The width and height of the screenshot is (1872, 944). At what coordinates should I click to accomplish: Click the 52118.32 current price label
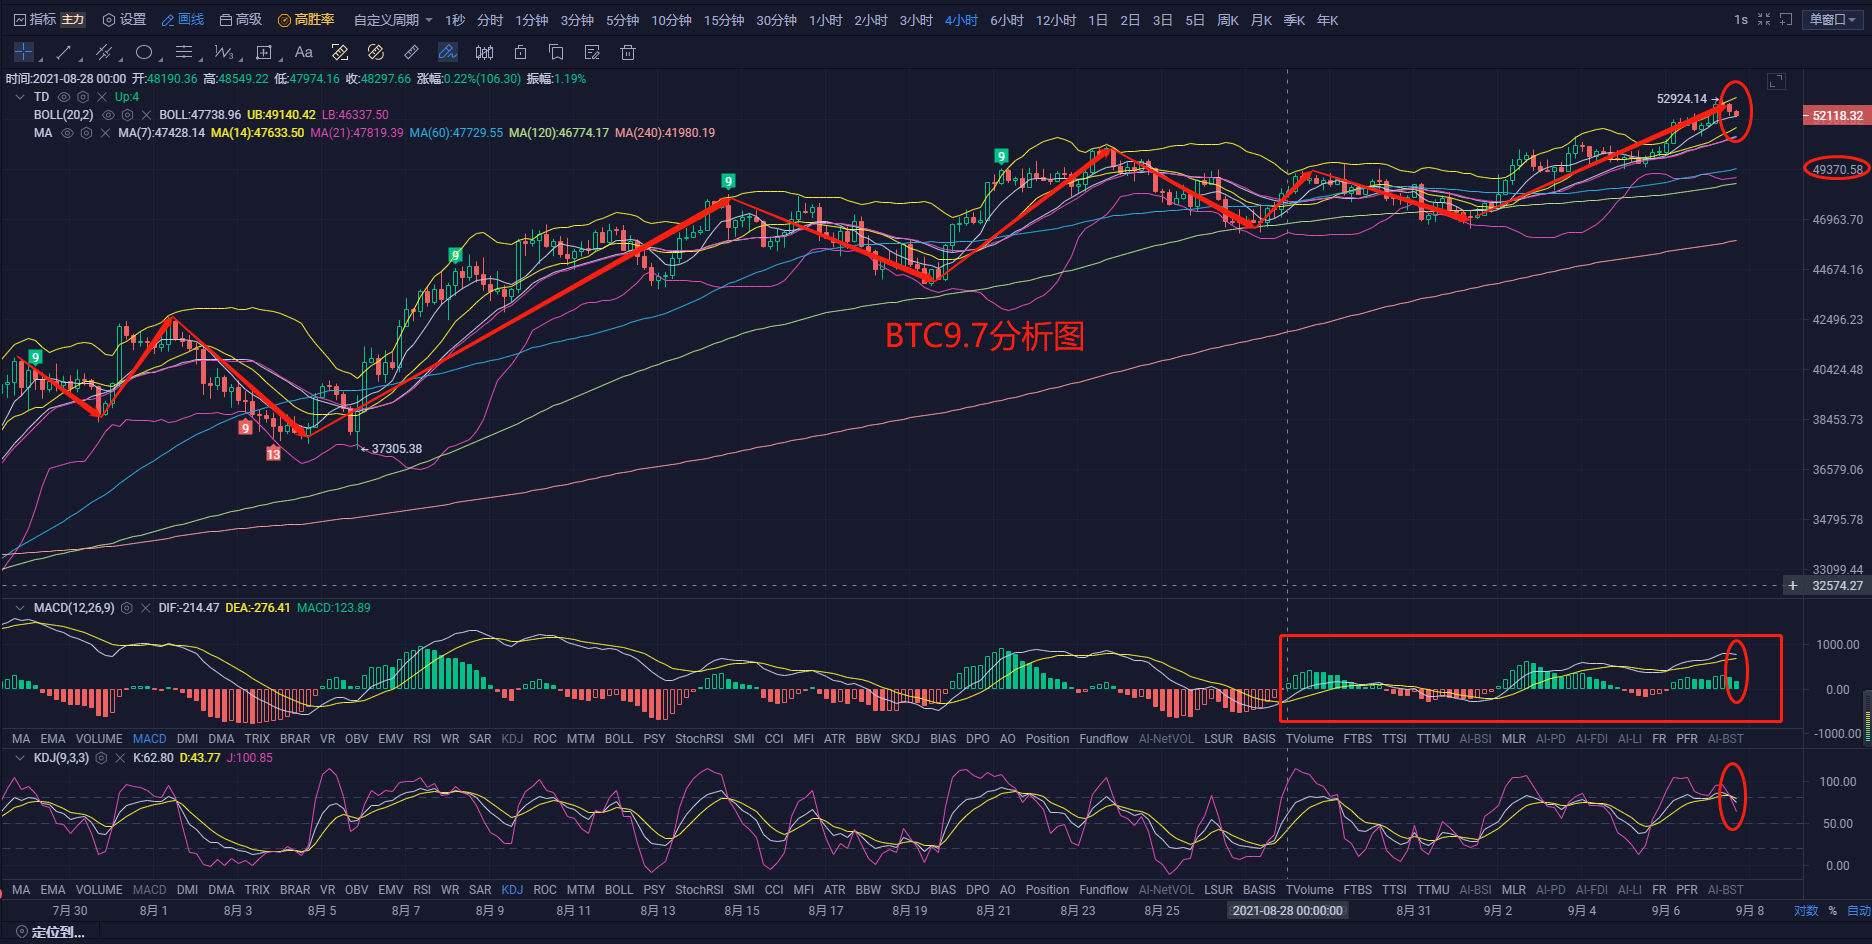[1838, 116]
